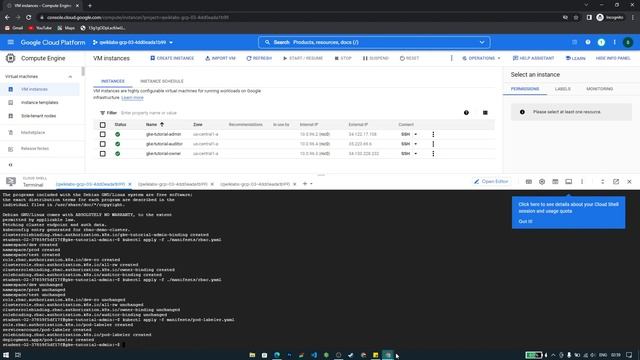Click Hide Info Panel

pyautogui.click(x=613, y=58)
